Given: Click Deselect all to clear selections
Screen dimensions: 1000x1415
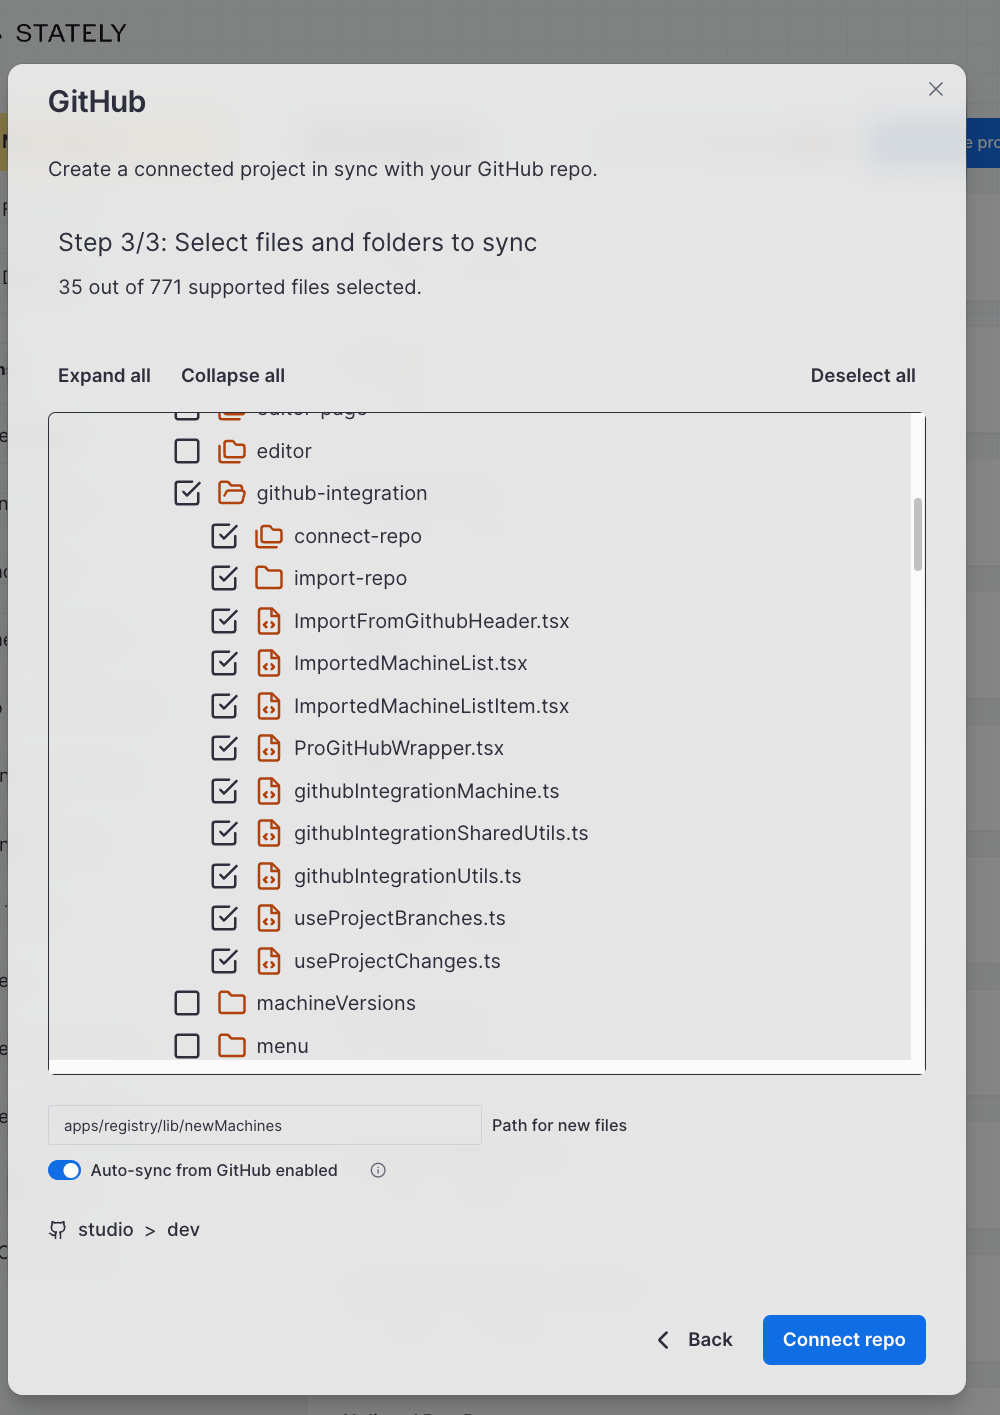Looking at the screenshot, I should (863, 375).
